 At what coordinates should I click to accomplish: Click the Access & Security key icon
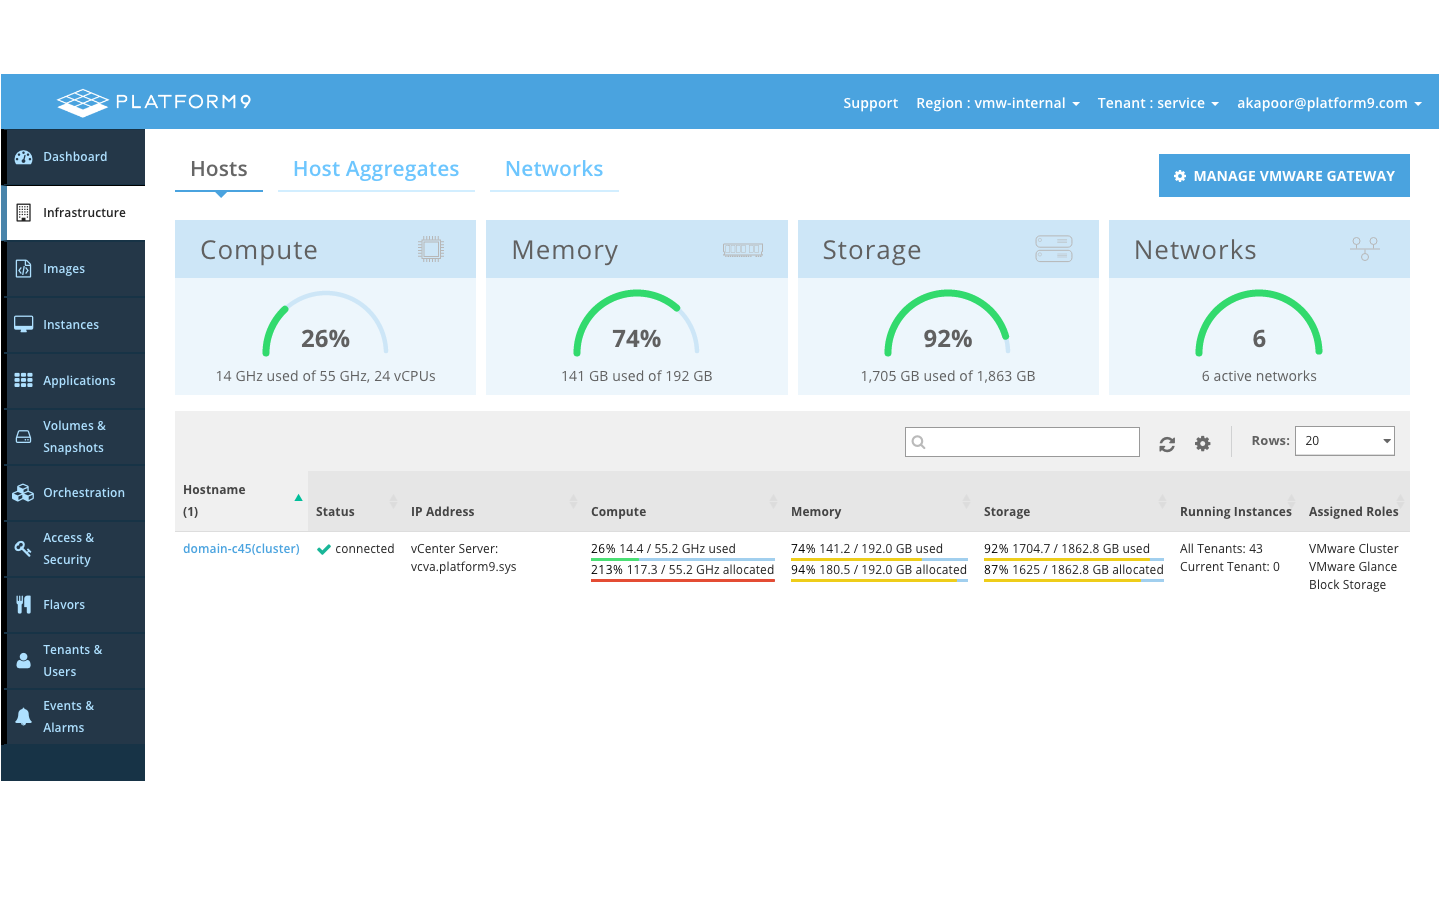pos(24,548)
